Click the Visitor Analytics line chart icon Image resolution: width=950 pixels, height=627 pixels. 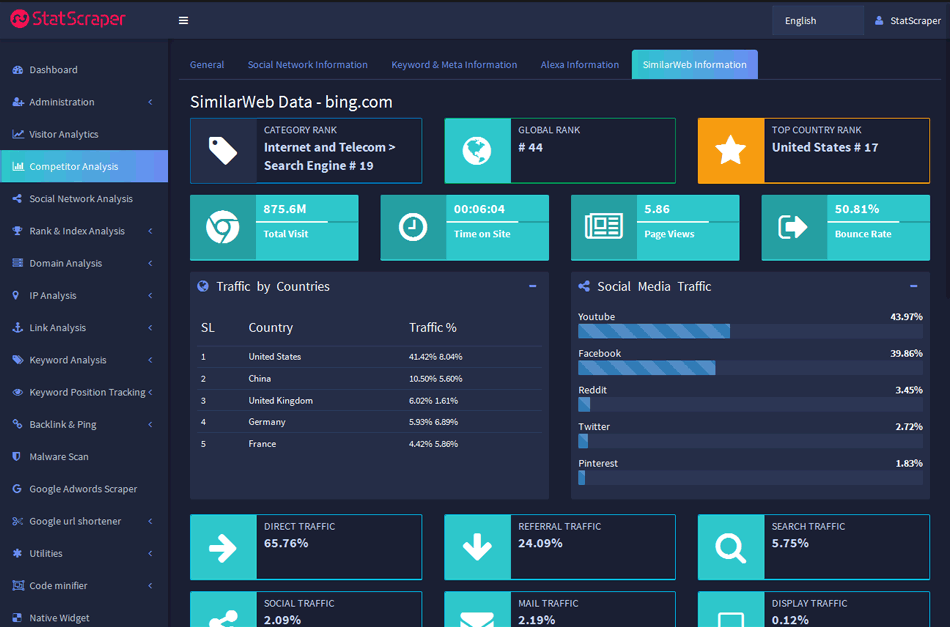18,134
